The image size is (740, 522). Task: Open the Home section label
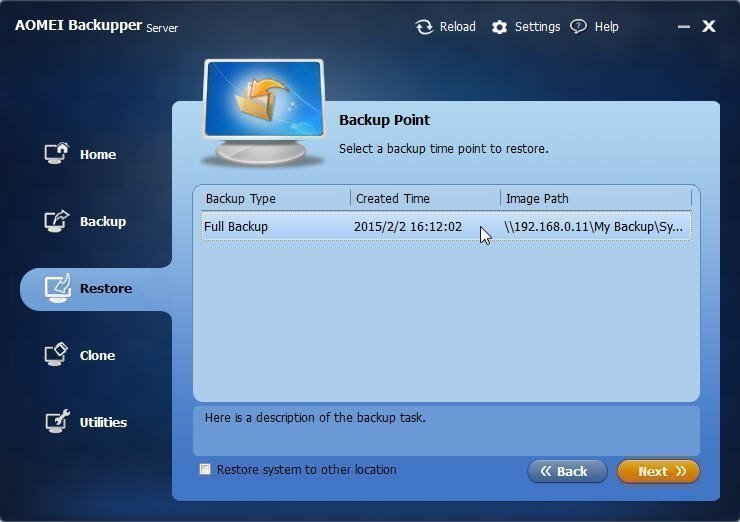[x=98, y=154]
